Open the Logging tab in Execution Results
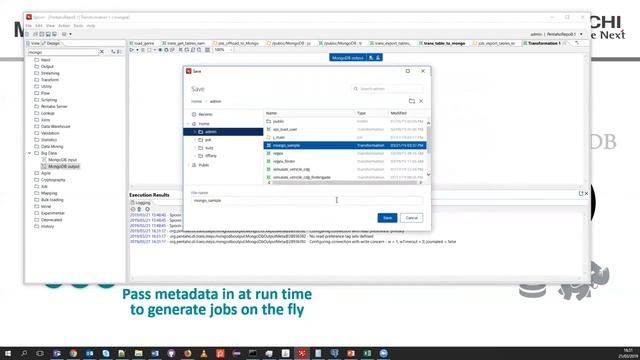The width and height of the screenshot is (640, 360). 141,203
